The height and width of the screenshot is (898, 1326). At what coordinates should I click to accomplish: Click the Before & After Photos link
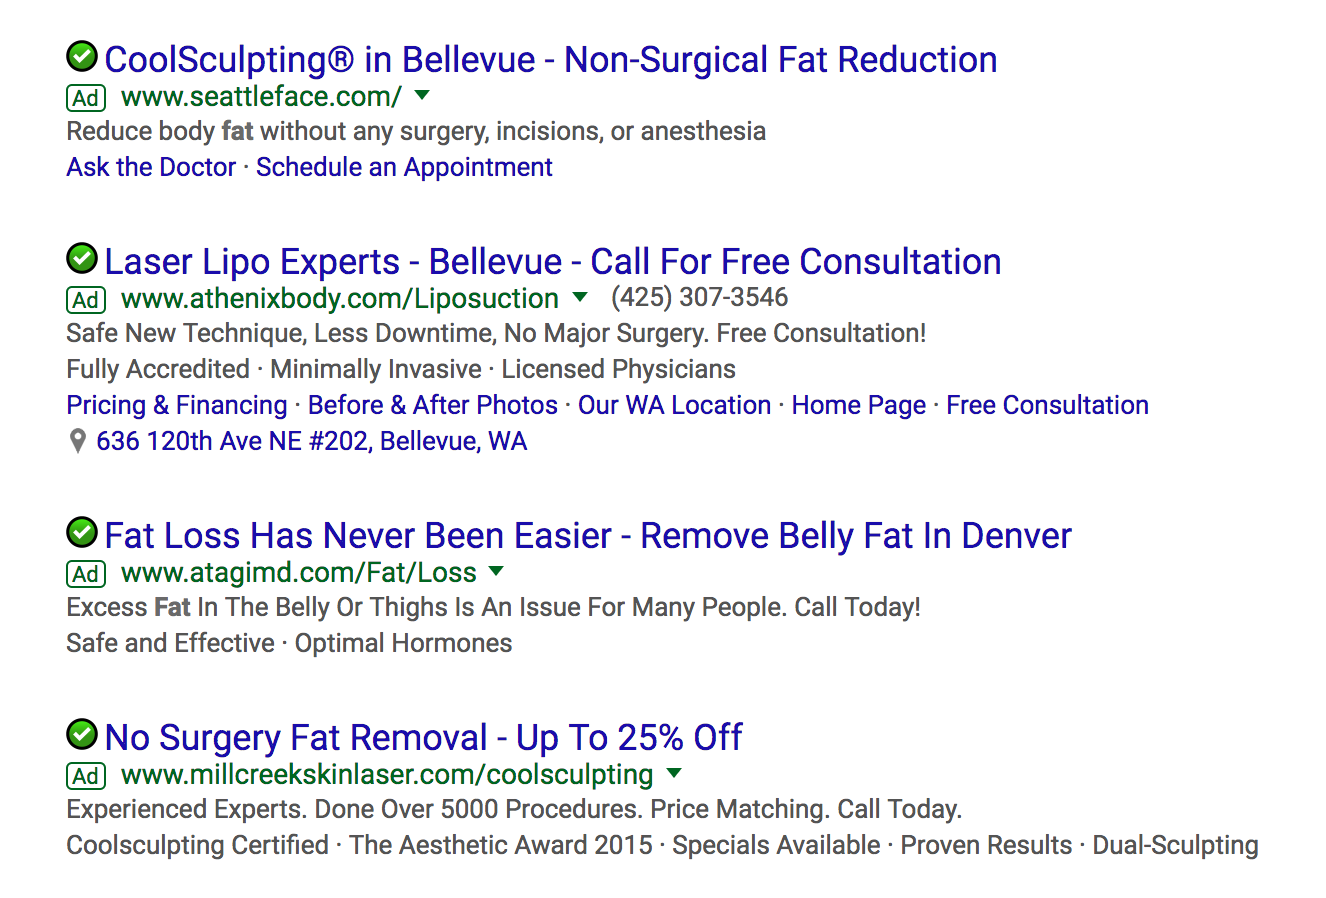432,405
